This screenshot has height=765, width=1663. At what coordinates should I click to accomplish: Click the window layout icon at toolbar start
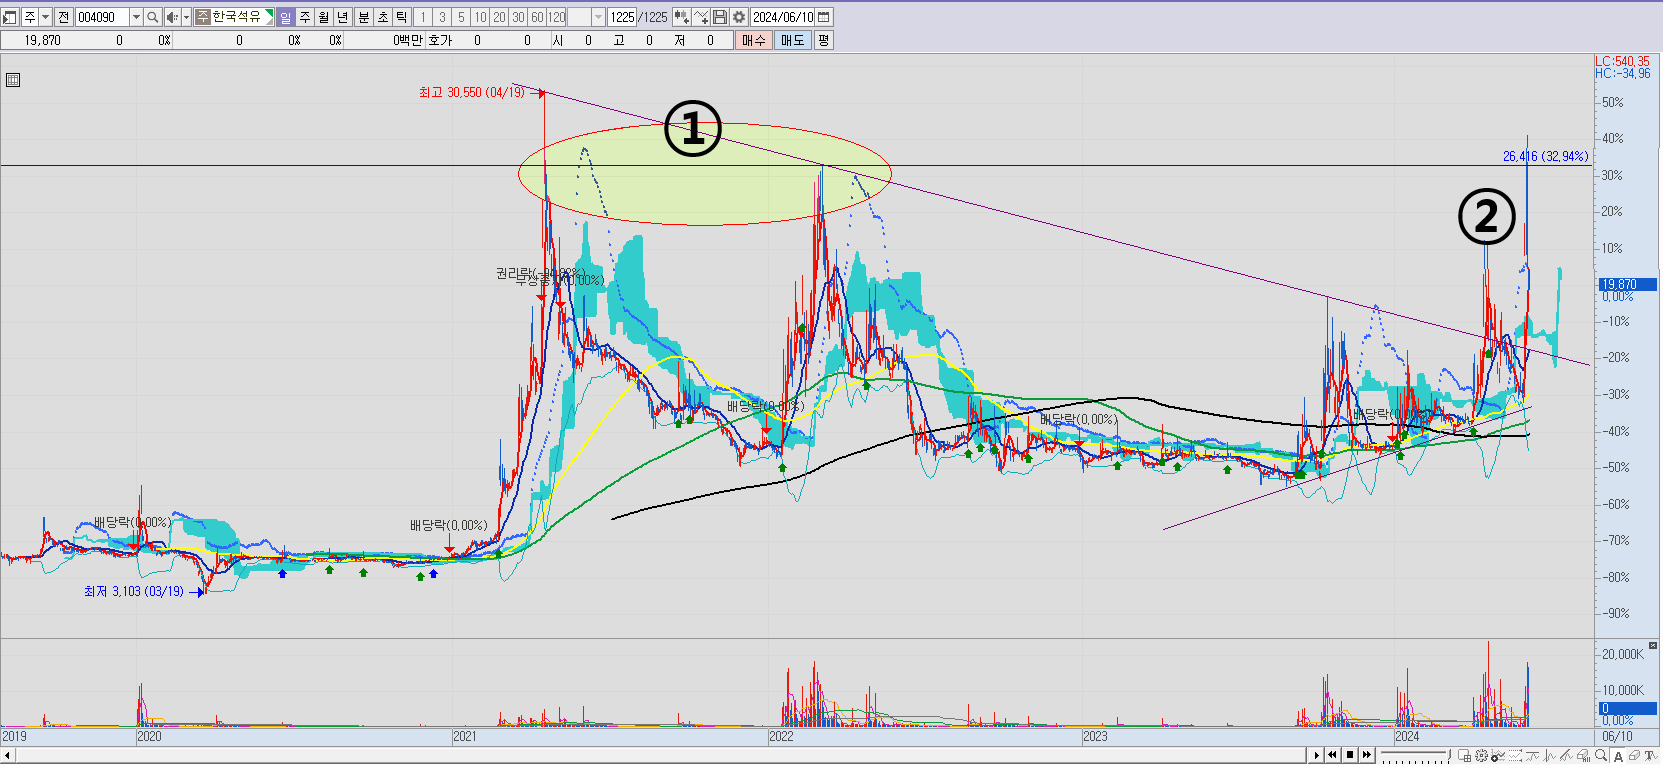pyautogui.click(x=10, y=17)
